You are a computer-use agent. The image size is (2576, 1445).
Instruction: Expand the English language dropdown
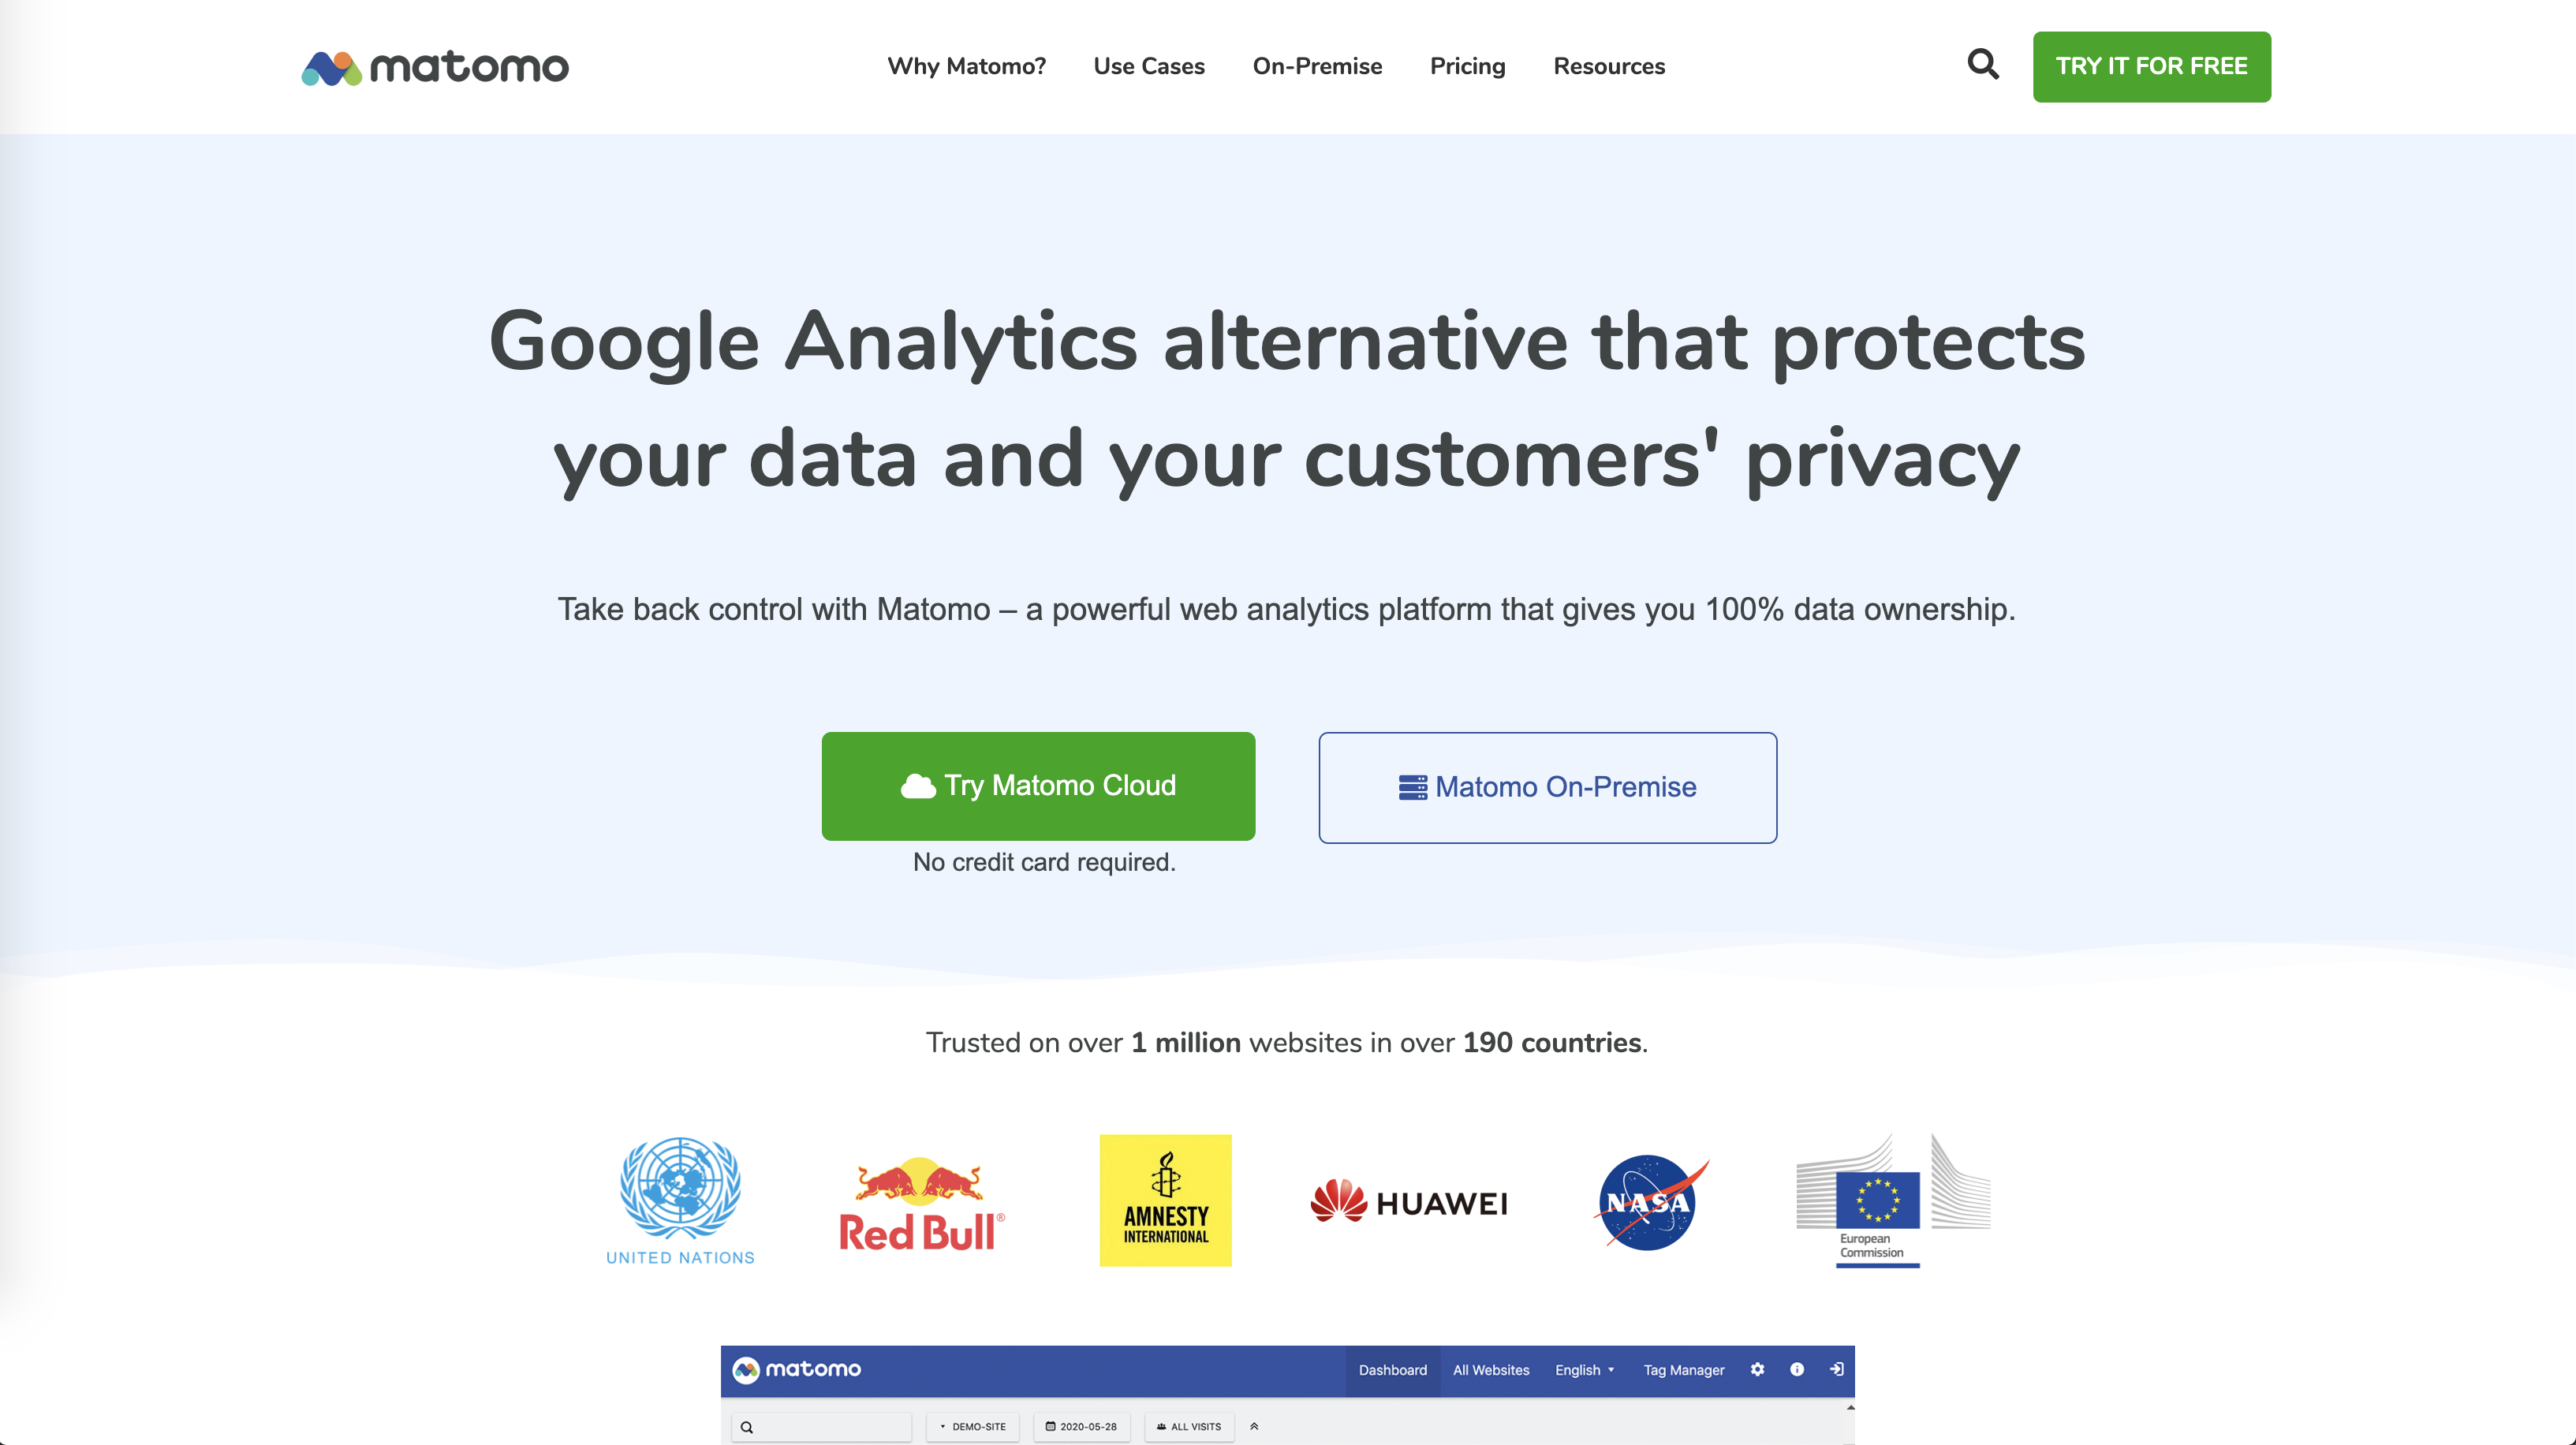click(x=1585, y=1370)
